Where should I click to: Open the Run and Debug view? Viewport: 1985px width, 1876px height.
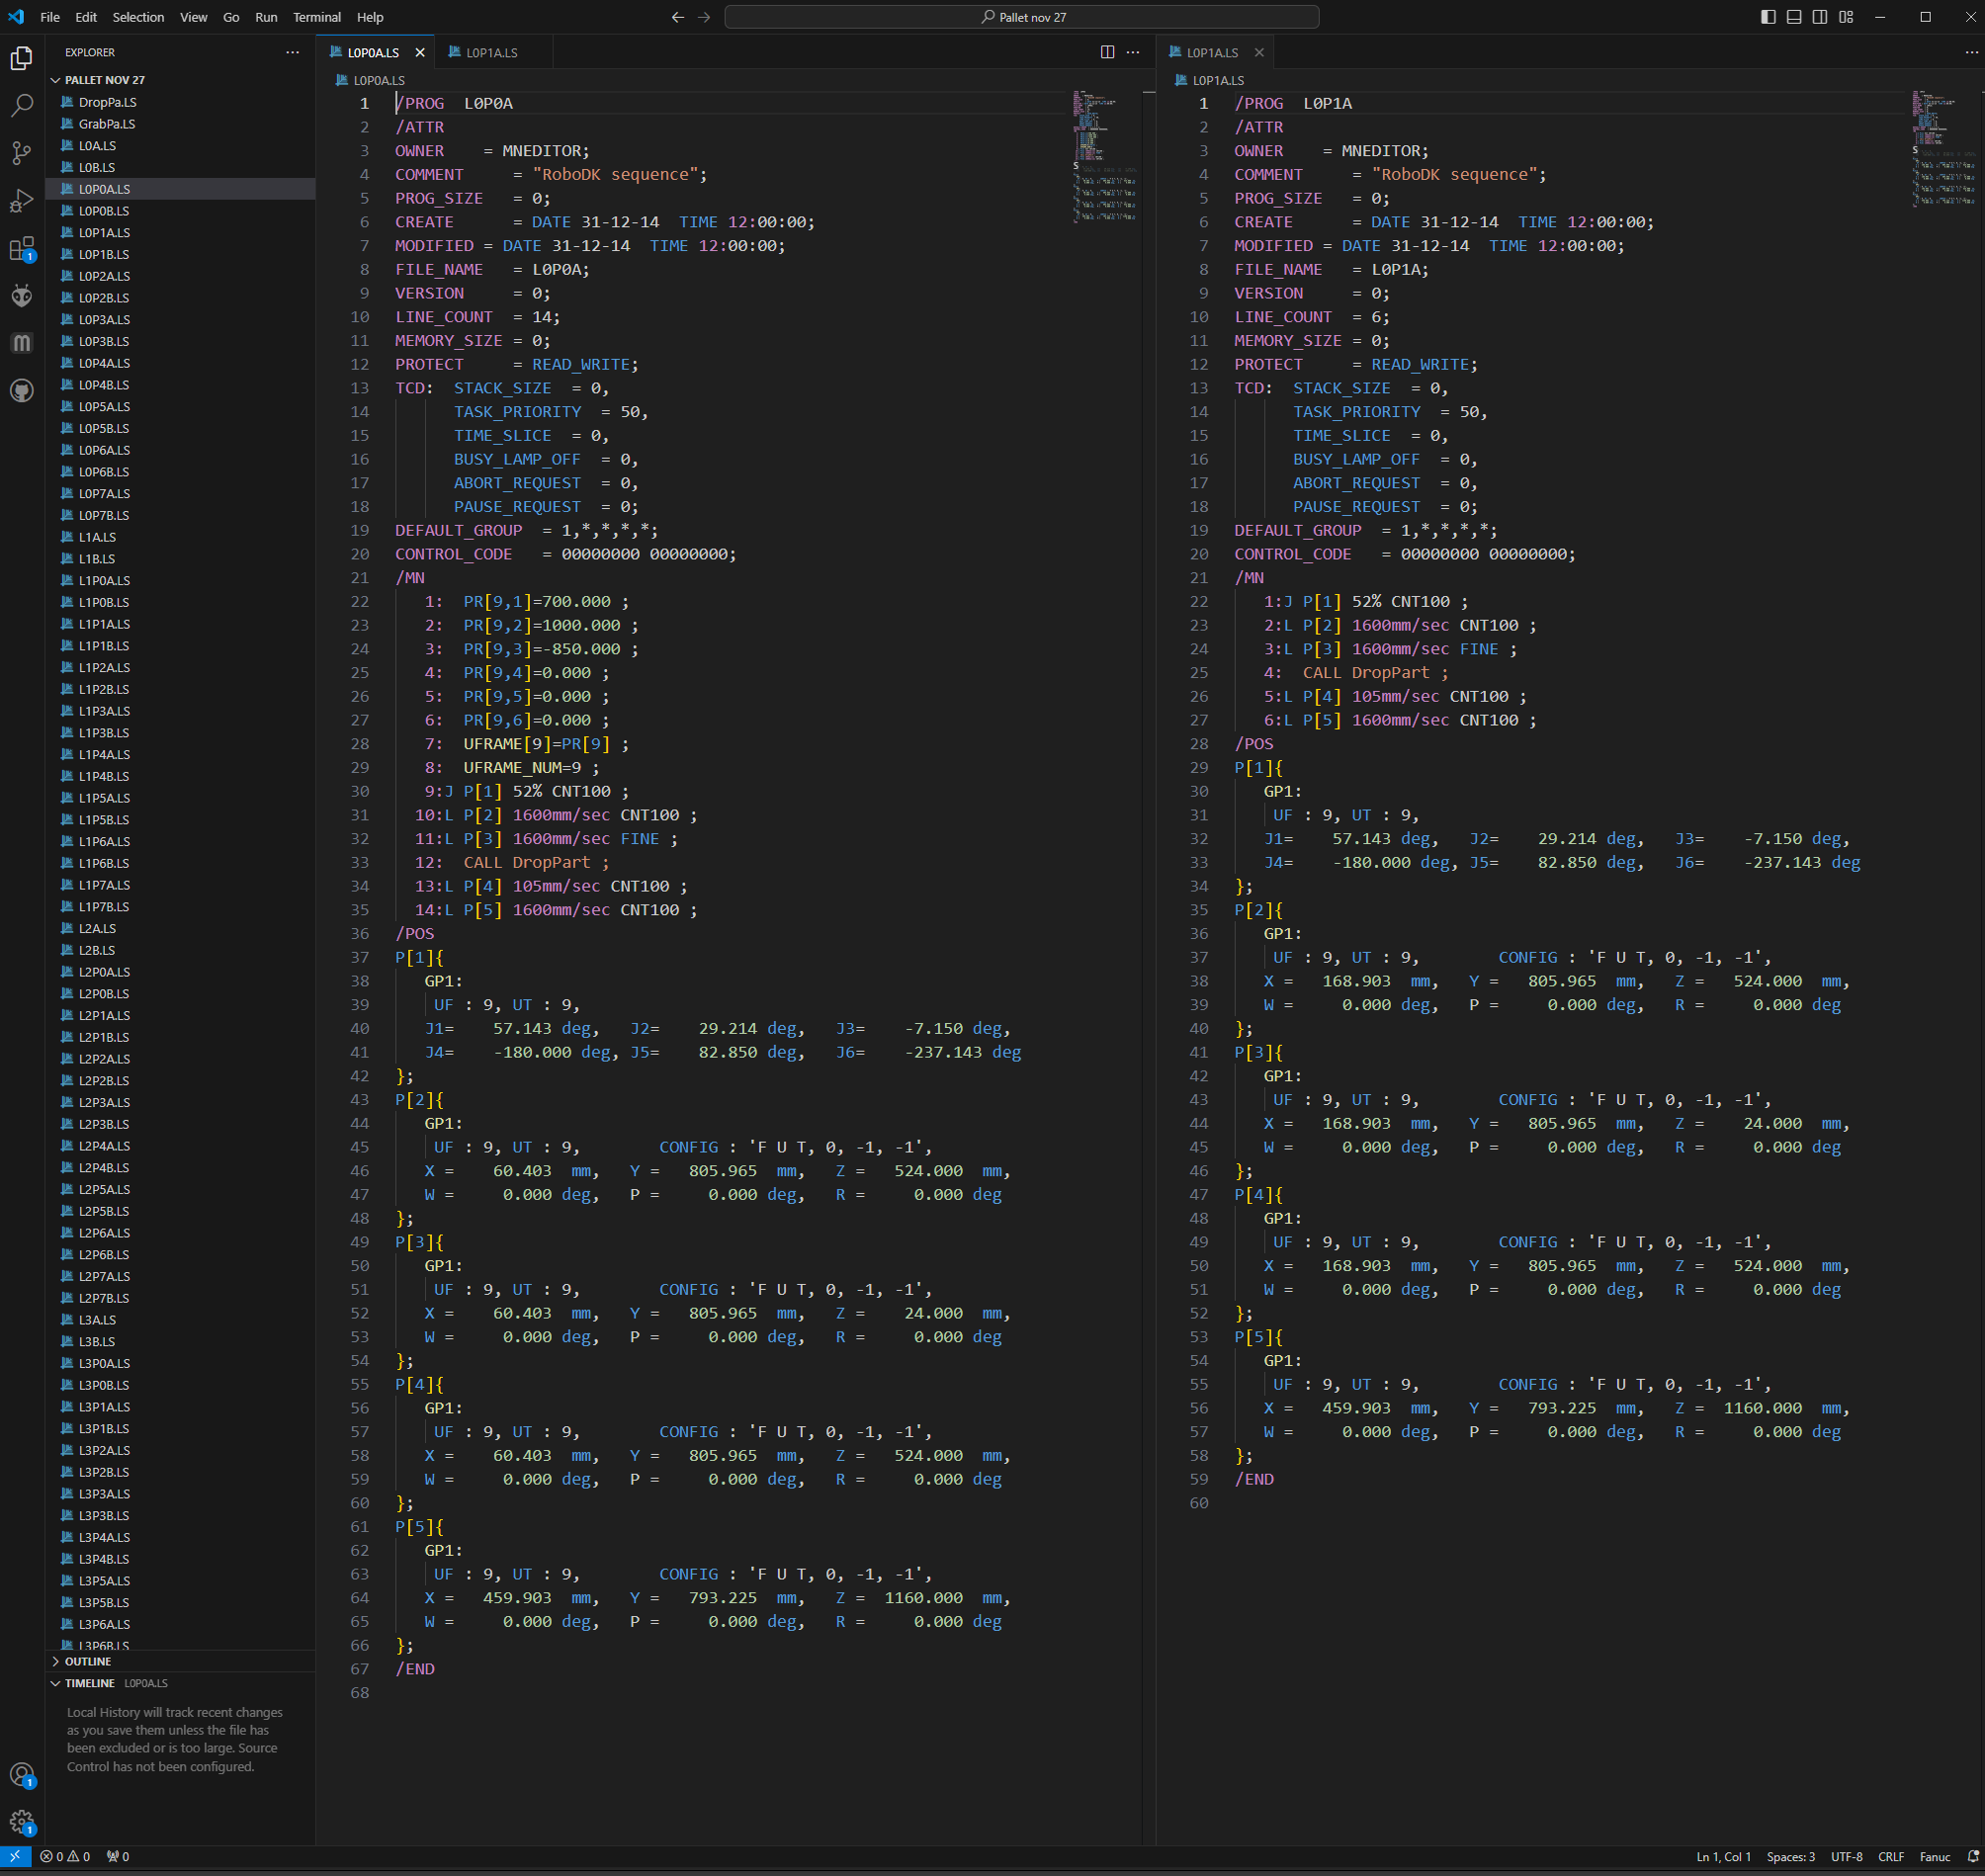click(22, 201)
